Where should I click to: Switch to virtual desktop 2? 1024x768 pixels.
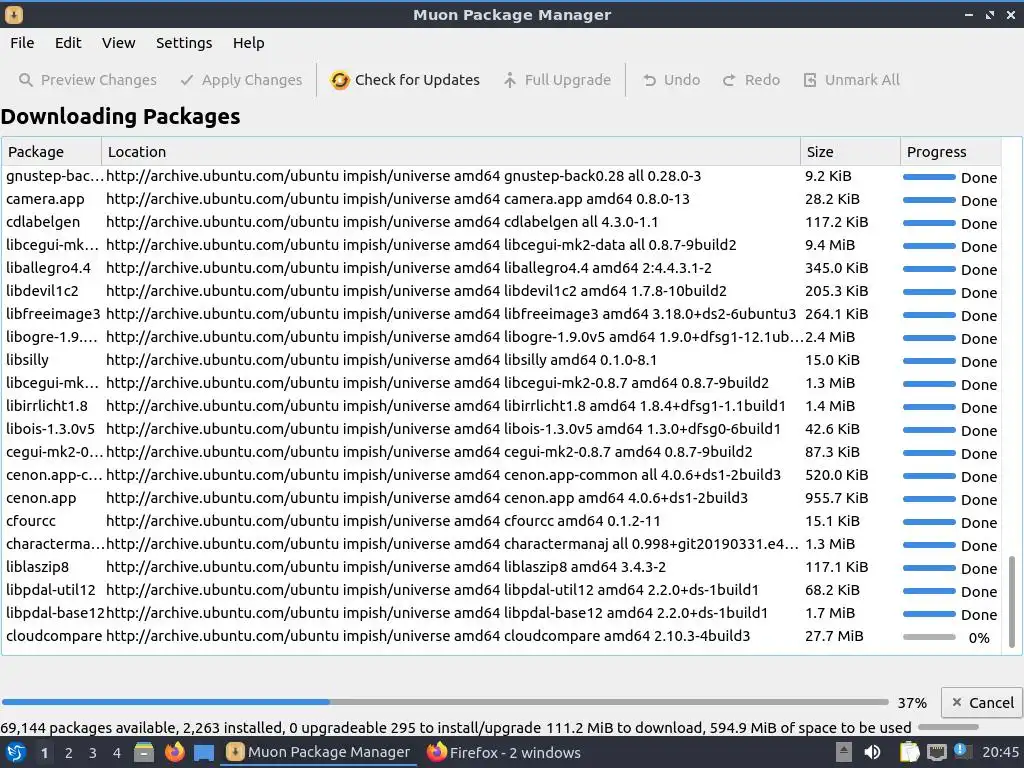pos(69,753)
